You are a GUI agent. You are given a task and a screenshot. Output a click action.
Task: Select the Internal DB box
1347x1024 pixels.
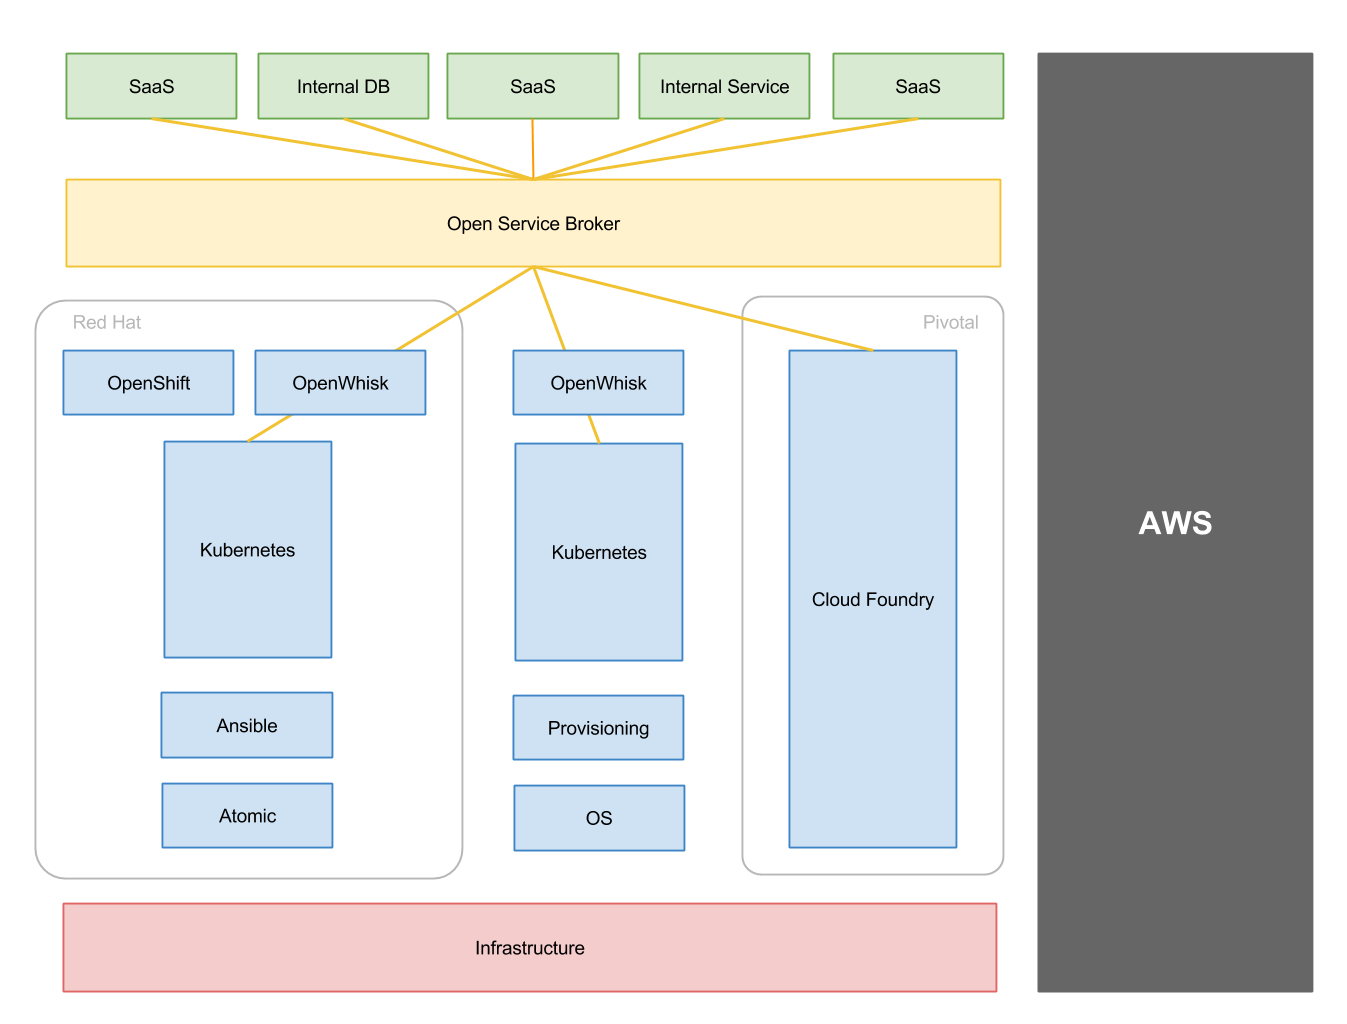(x=343, y=86)
